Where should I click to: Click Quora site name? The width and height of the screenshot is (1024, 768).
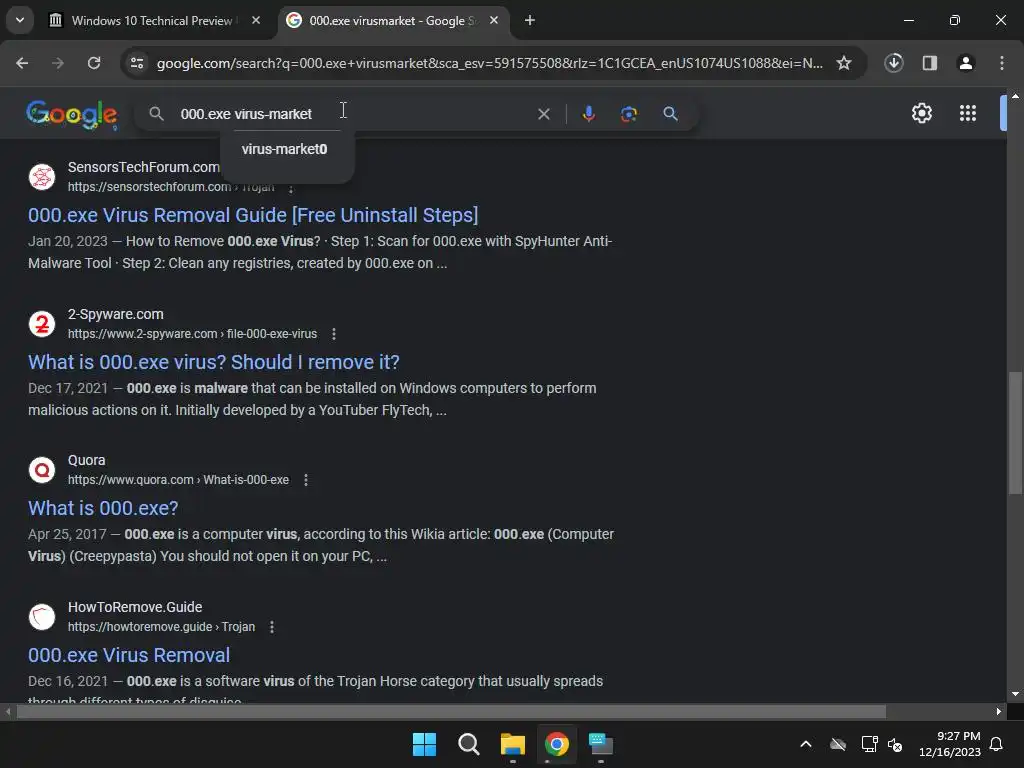point(86,460)
